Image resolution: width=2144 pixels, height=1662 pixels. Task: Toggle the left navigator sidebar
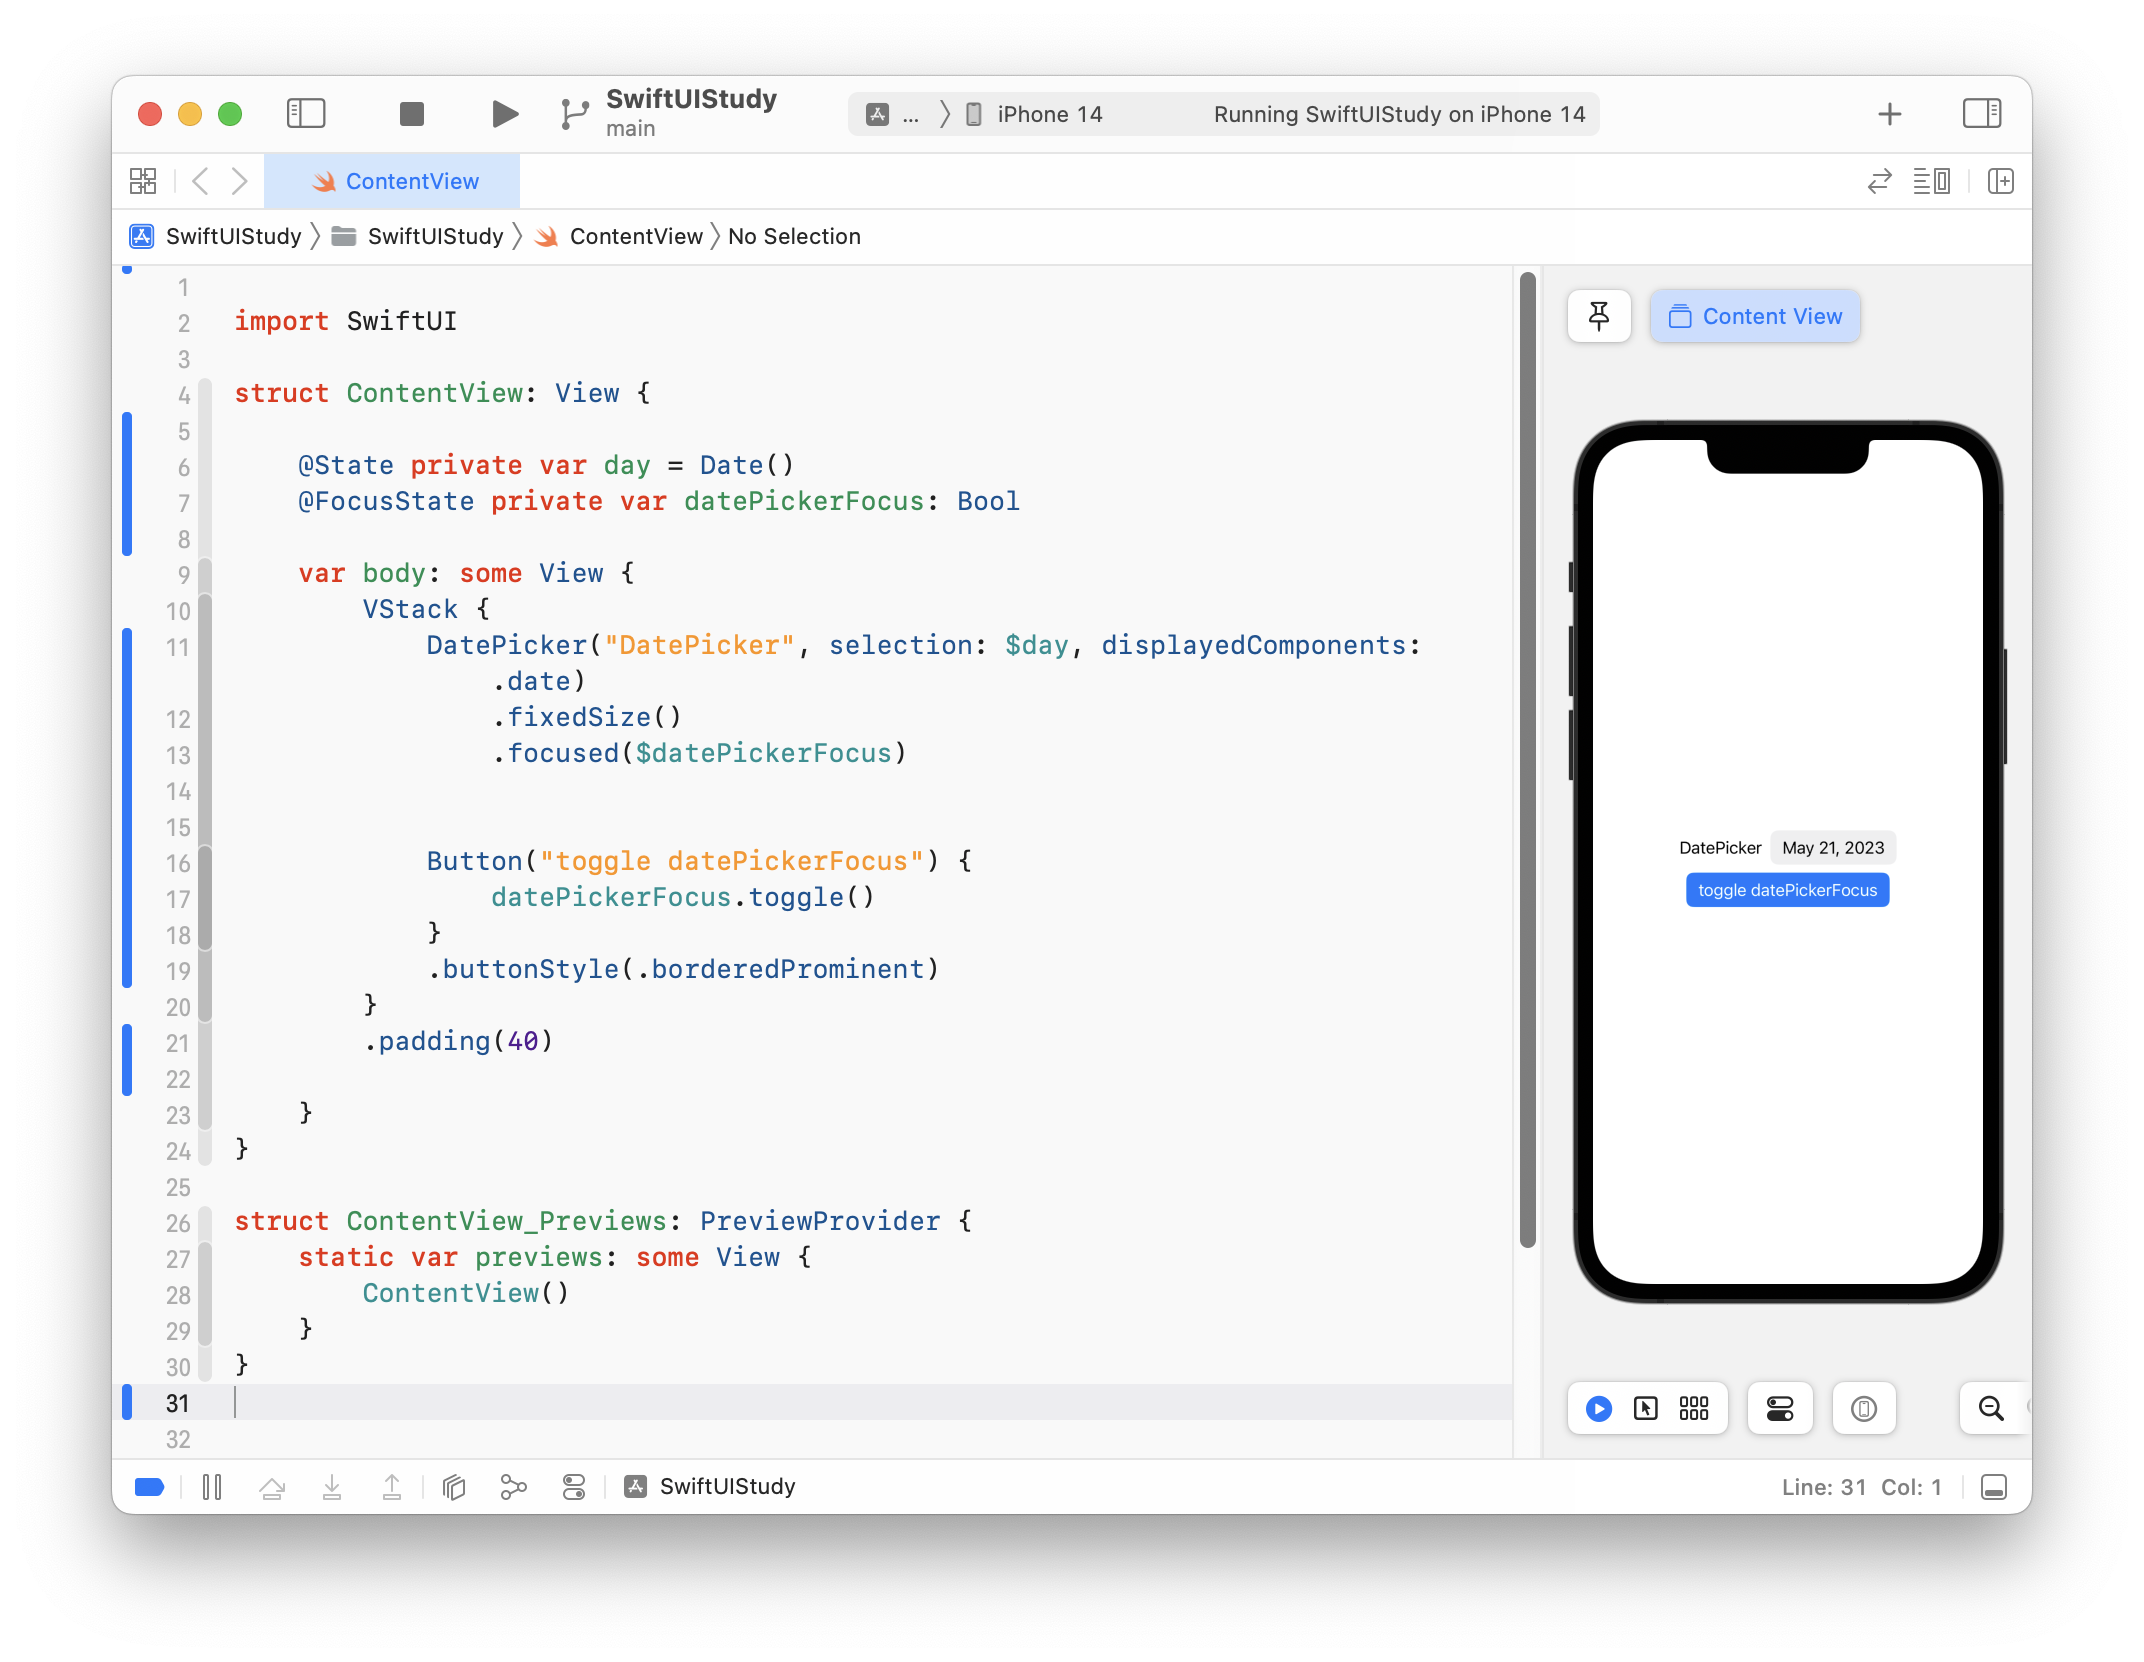(306, 114)
